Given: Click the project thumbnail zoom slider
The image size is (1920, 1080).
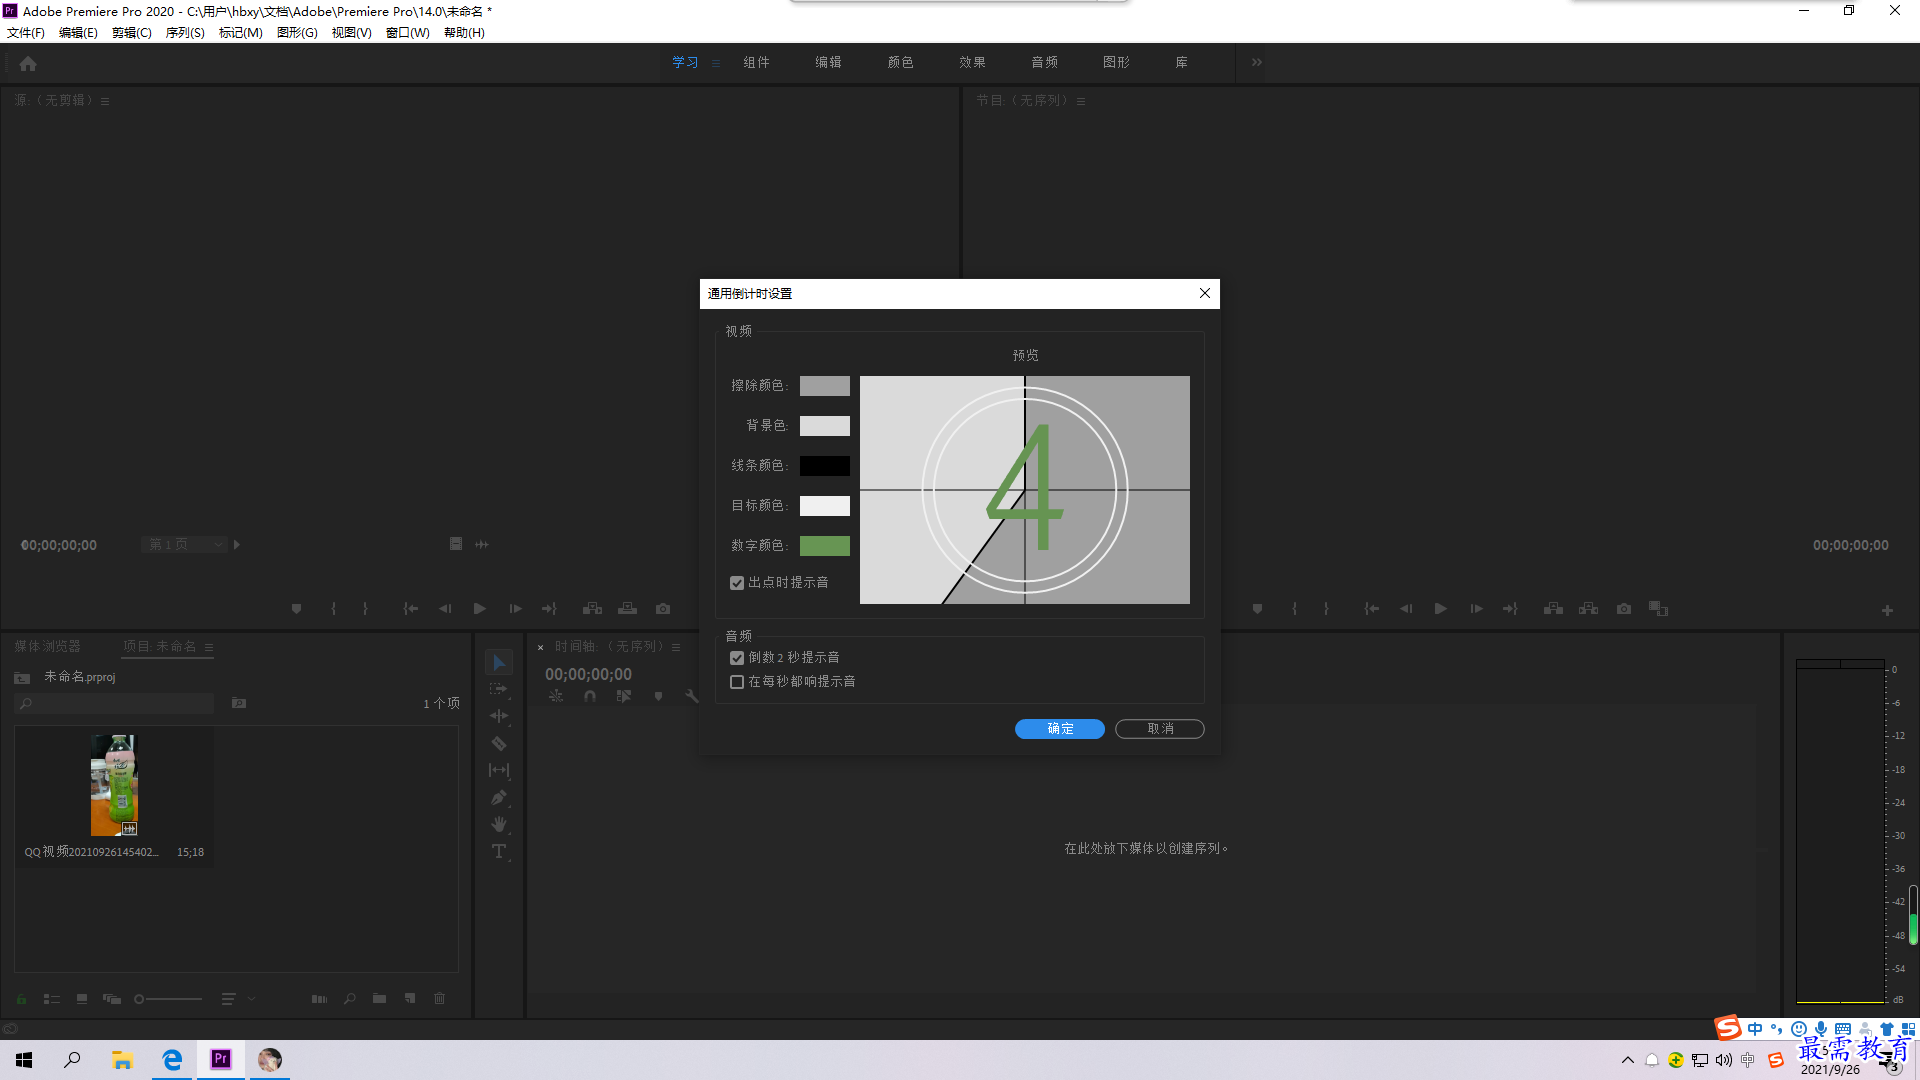Looking at the screenshot, I should click(x=168, y=999).
